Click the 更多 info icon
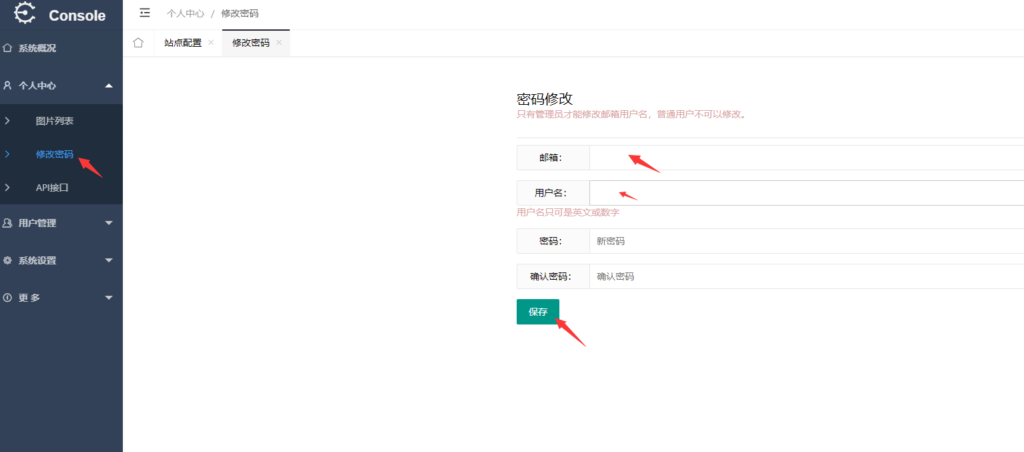This screenshot has width=1024, height=452. (x=8, y=298)
